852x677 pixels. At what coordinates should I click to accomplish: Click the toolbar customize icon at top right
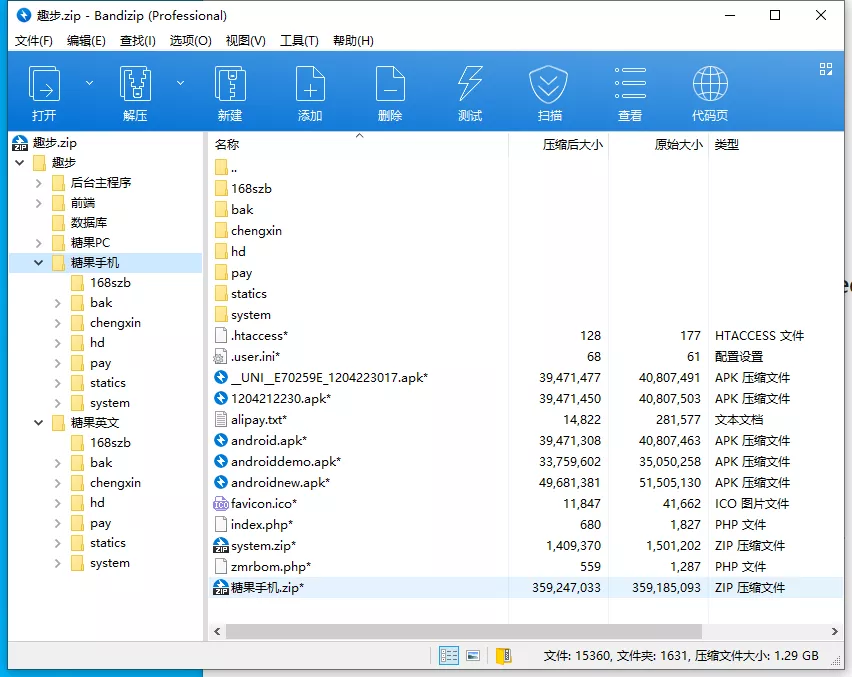click(x=825, y=70)
